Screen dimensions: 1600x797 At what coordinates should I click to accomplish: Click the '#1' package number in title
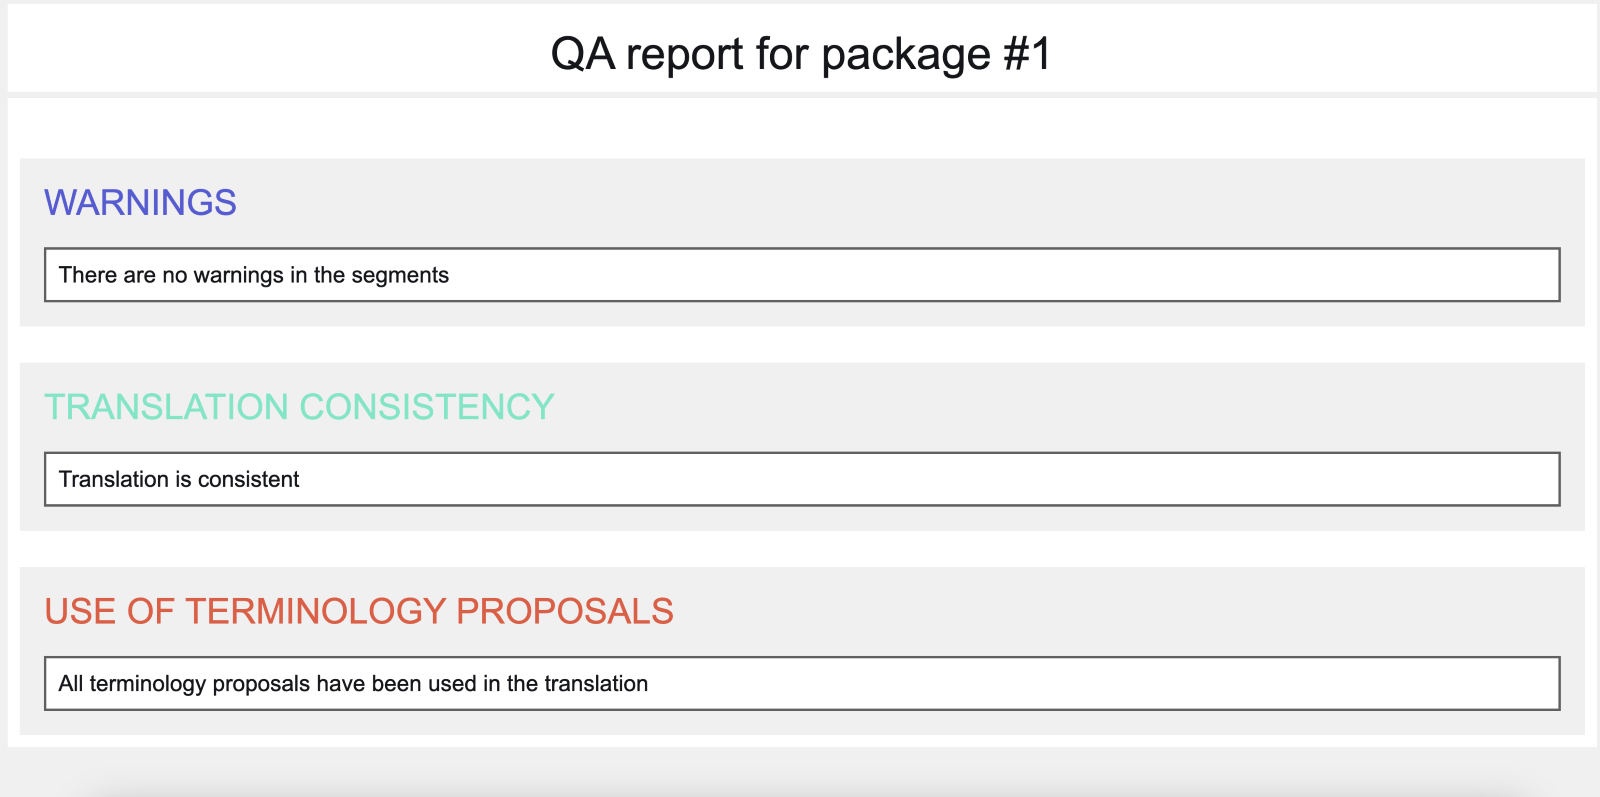[1026, 54]
